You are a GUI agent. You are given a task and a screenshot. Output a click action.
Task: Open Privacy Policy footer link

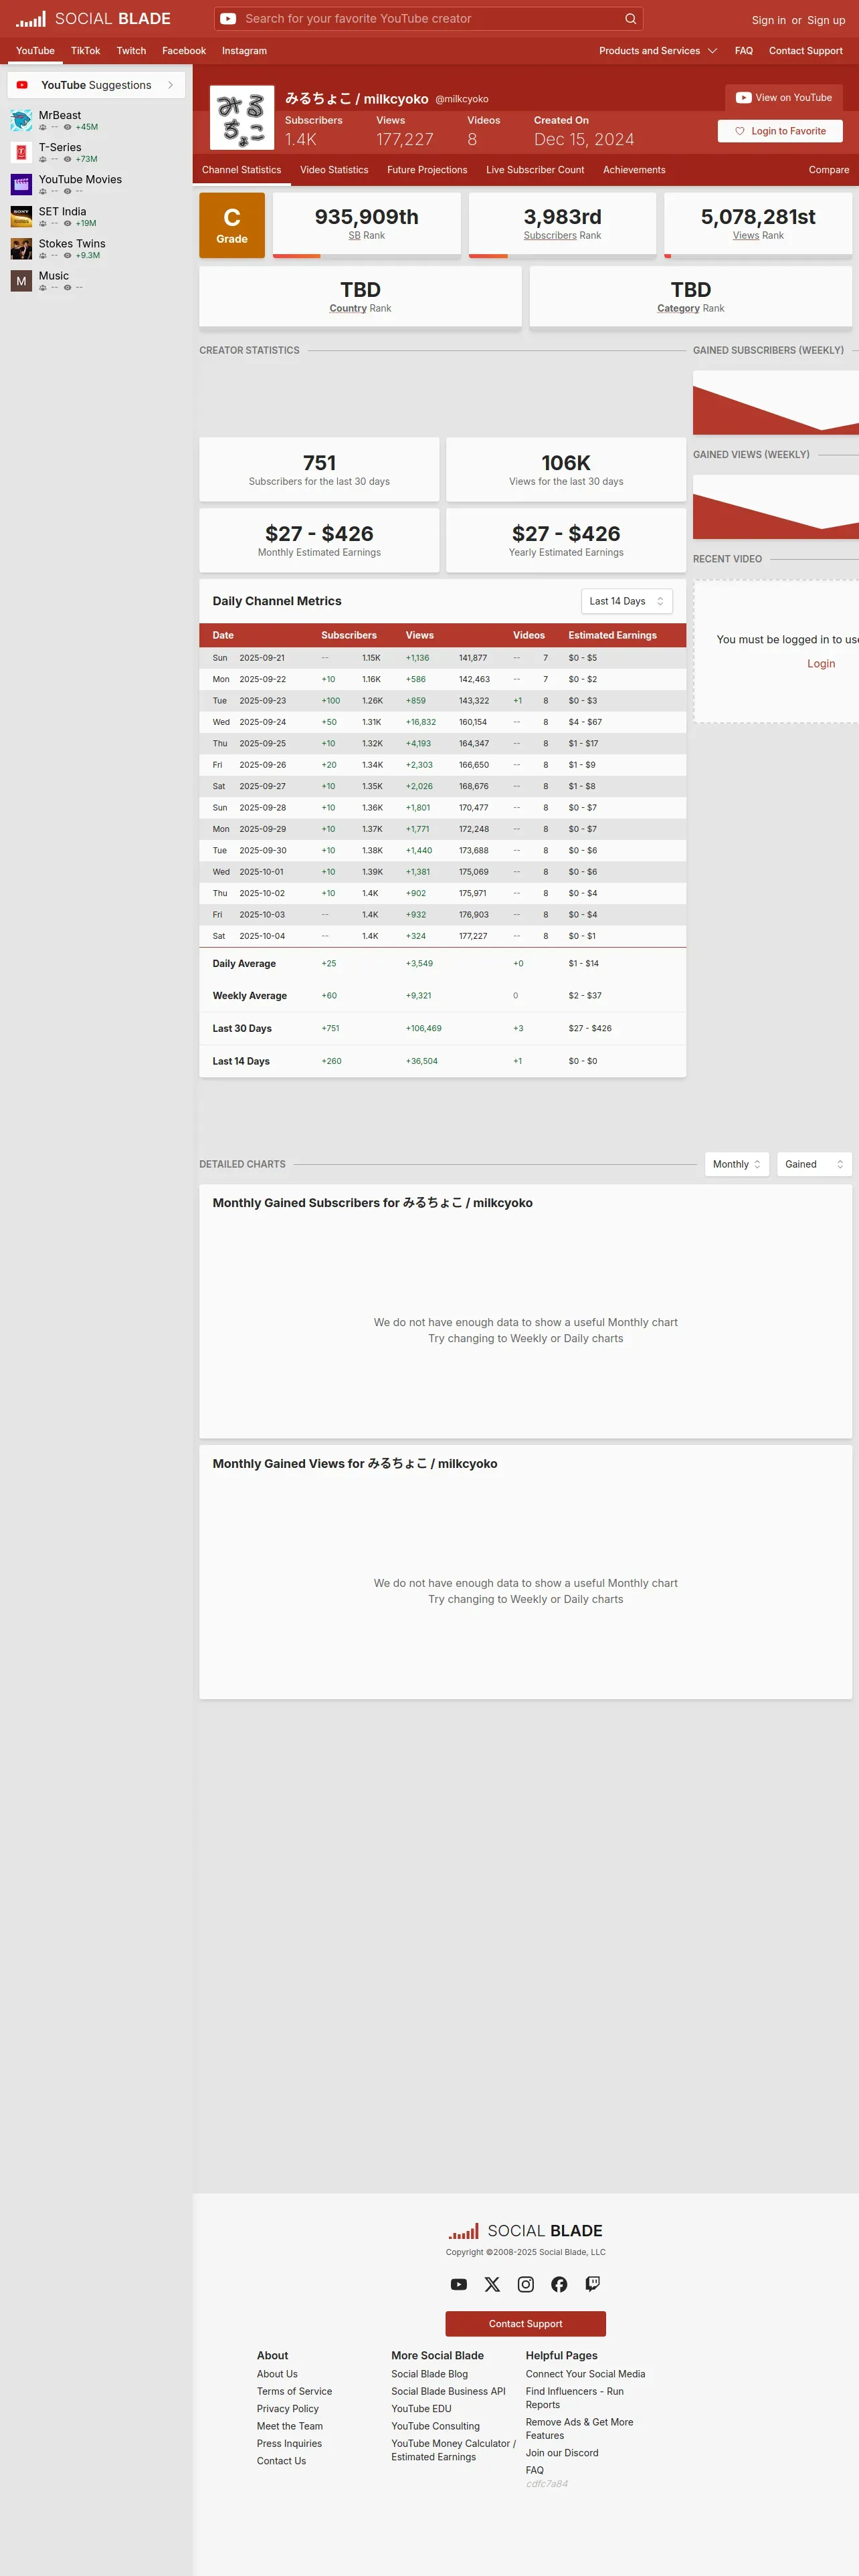coord(288,2409)
